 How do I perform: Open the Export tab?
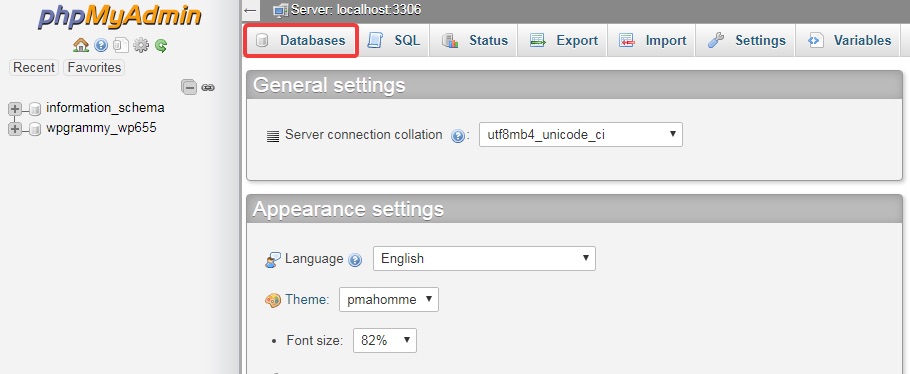coord(562,40)
